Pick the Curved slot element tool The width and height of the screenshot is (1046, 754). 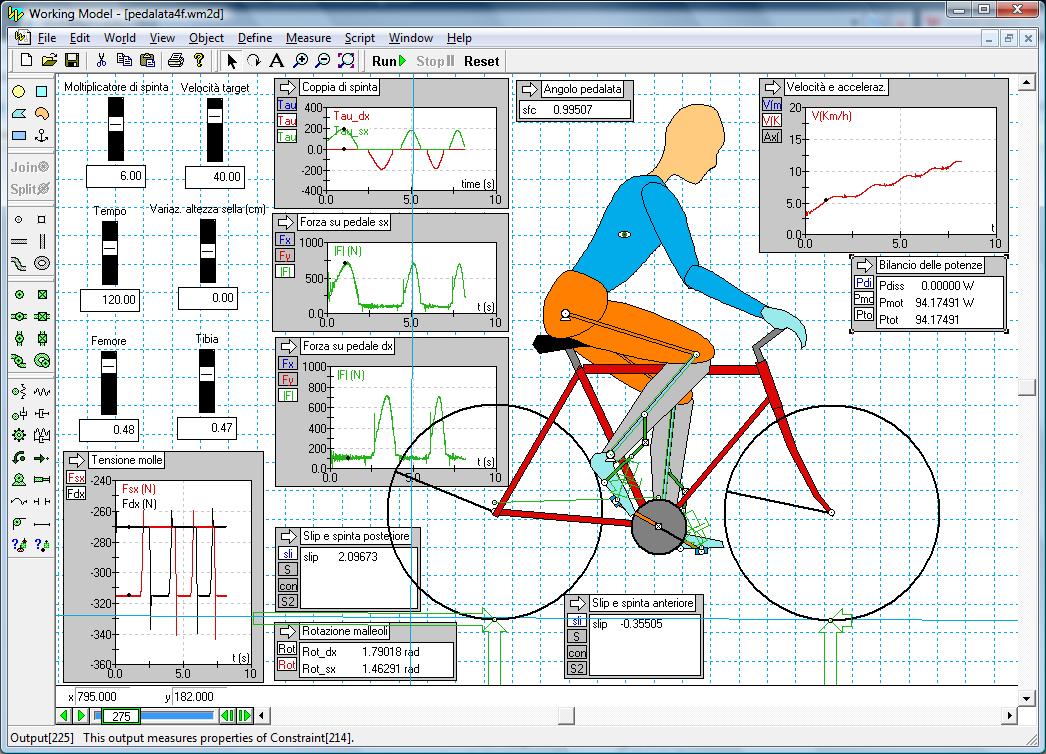point(19,264)
